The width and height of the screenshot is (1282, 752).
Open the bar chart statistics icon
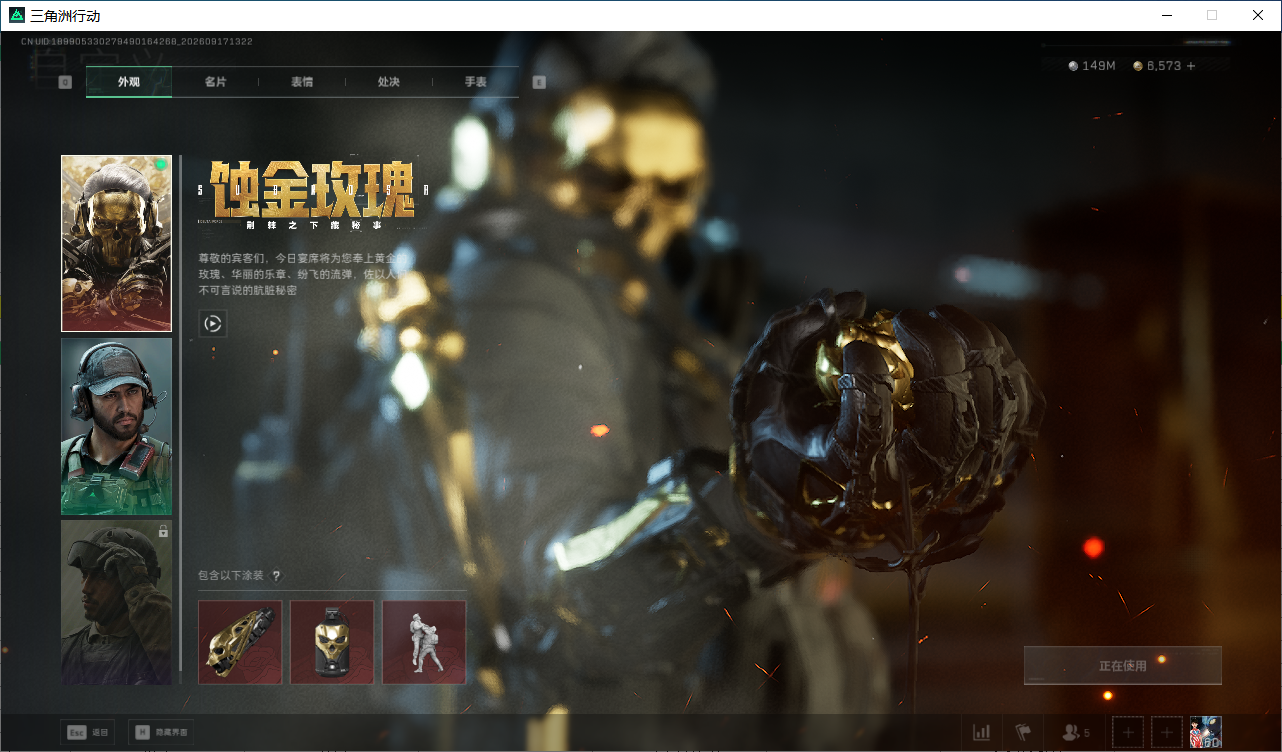coord(982,733)
